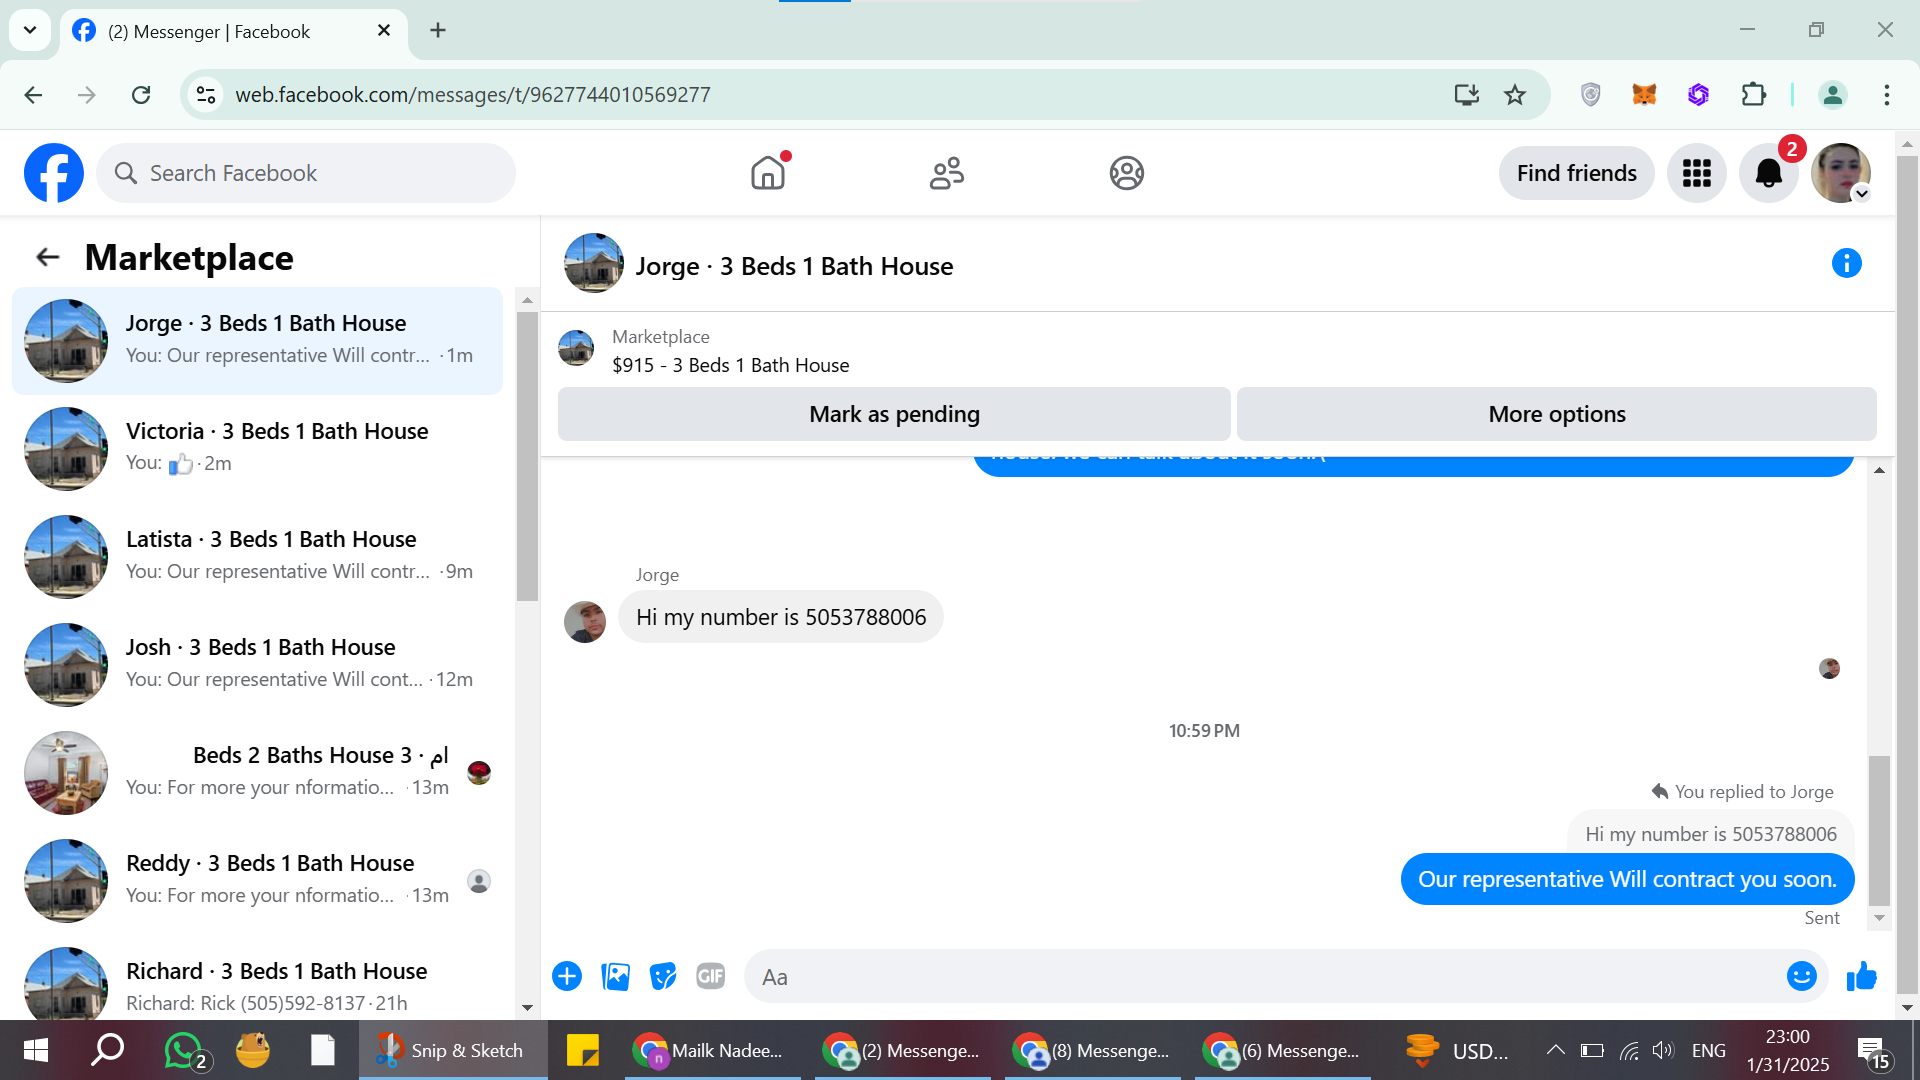Focus the Search Facebook field
Image resolution: width=1920 pixels, height=1080 pixels.
(306, 173)
